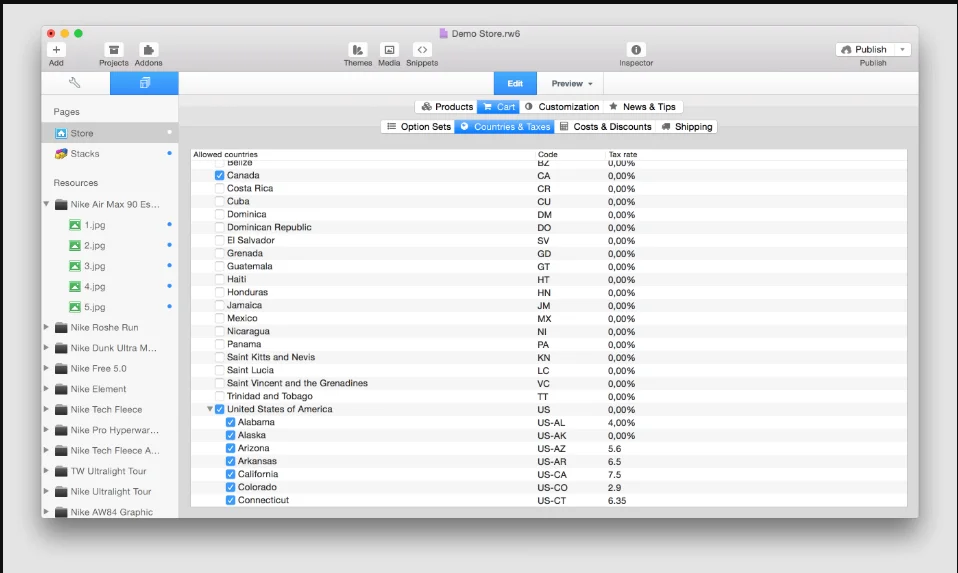
Task: Select the 5.jpg image icon
Action: point(75,307)
